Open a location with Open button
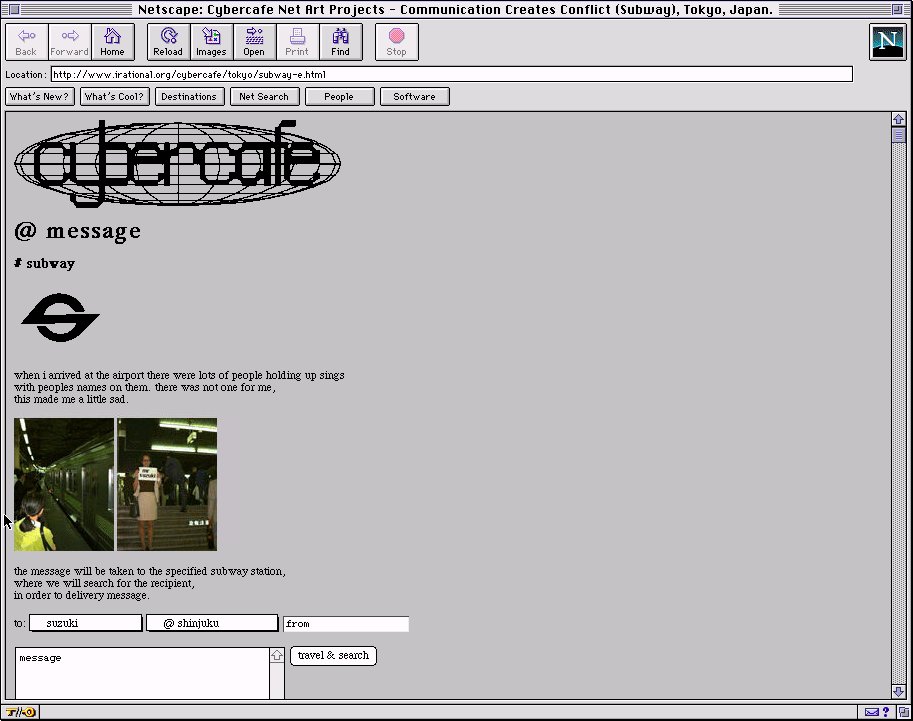The image size is (913, 721). tap(254, 42)
